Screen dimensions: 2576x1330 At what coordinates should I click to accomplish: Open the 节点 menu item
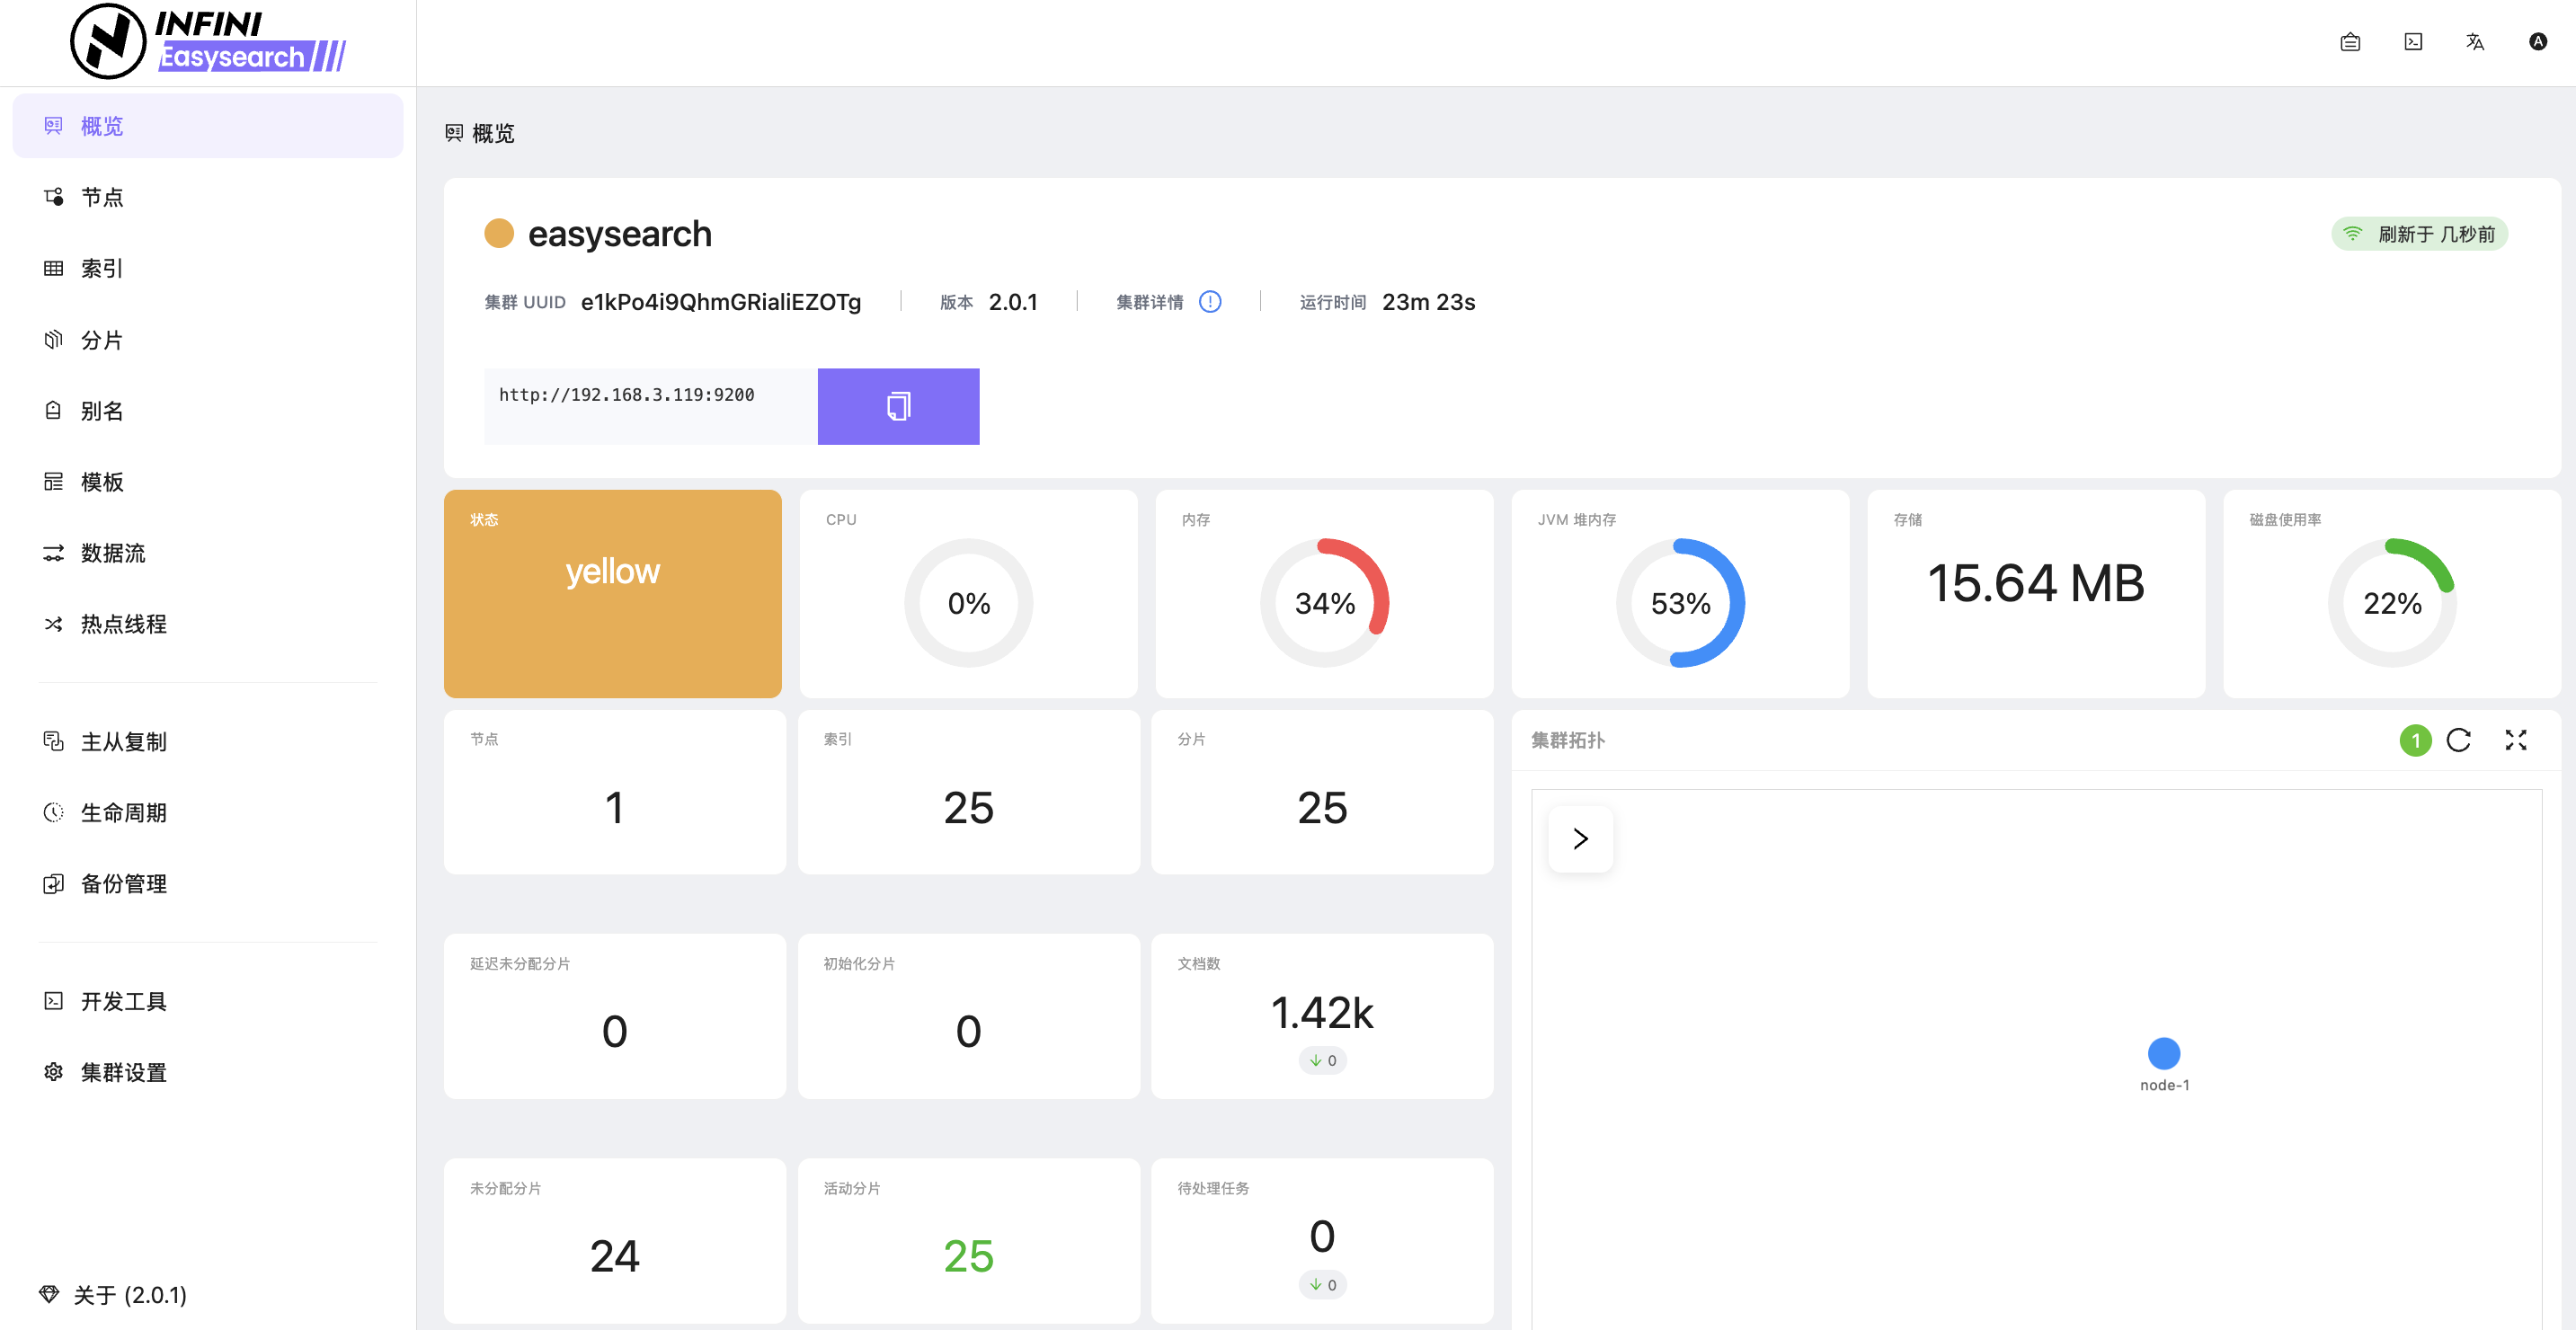click(x=102, y=197)
